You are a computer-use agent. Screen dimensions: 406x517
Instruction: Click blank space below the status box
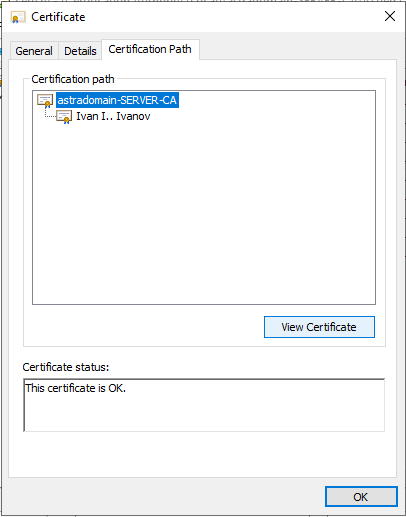(203, 455)
